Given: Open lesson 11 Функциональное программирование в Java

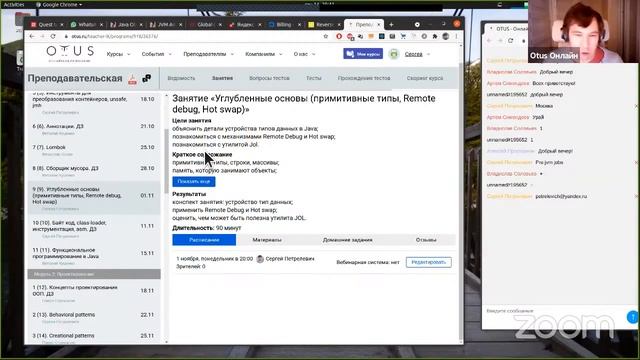Looking at the screenshot, I should click(94, 256).
